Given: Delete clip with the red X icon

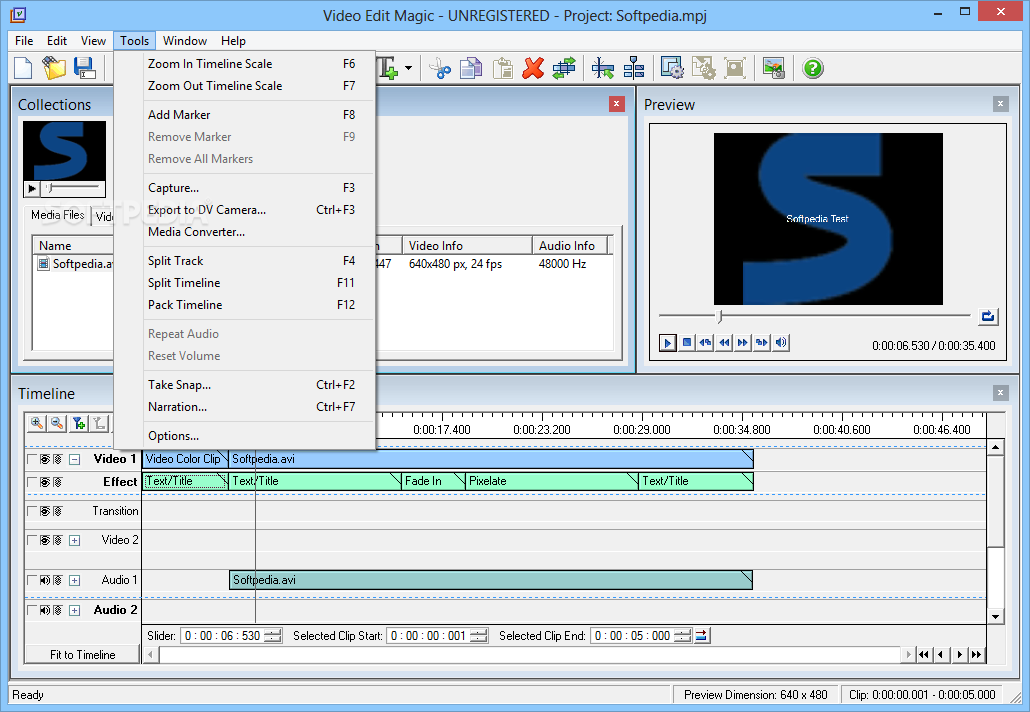Looking at the screenshot, I should coord(533,68).
